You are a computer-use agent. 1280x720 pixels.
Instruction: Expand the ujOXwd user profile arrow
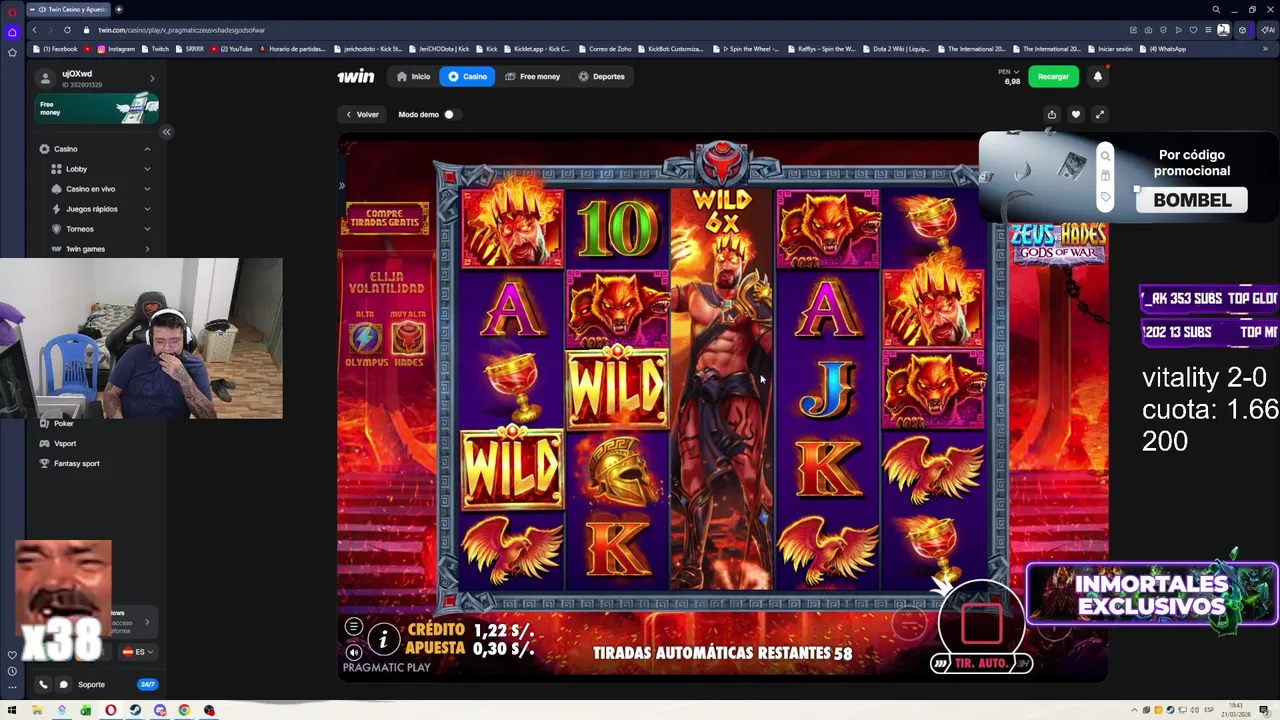[152, 78]
